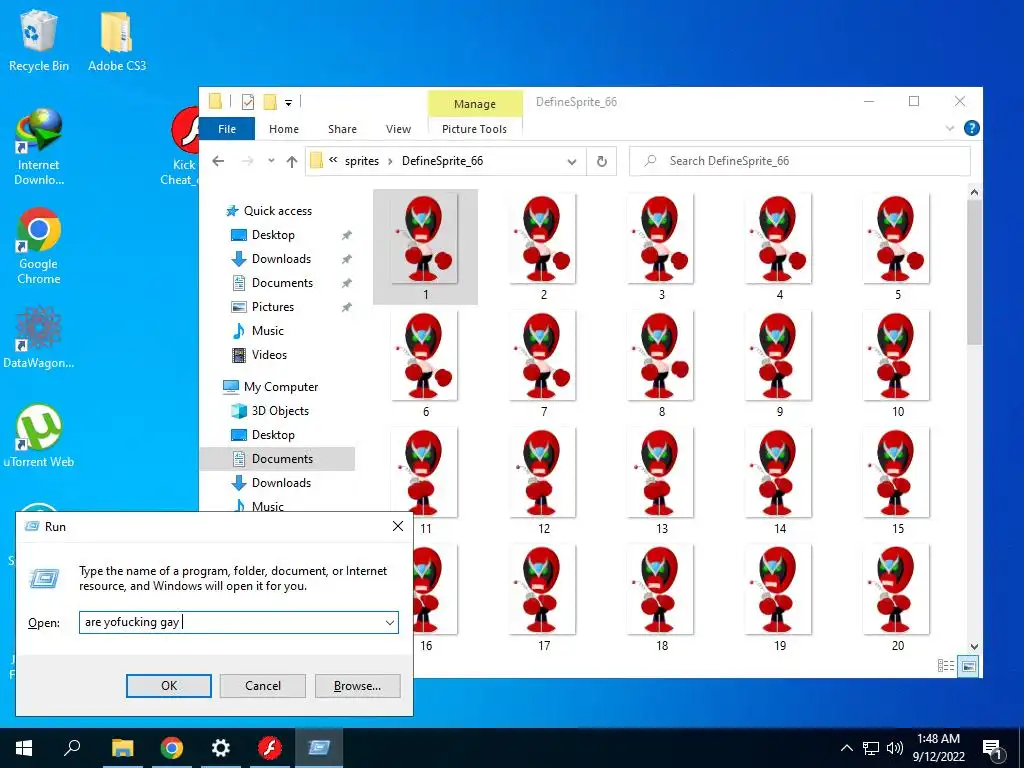This screenshot has width=1024, height=768.
Task: Click the Search DefineSprite_66 box
Action: click(799, 161)
